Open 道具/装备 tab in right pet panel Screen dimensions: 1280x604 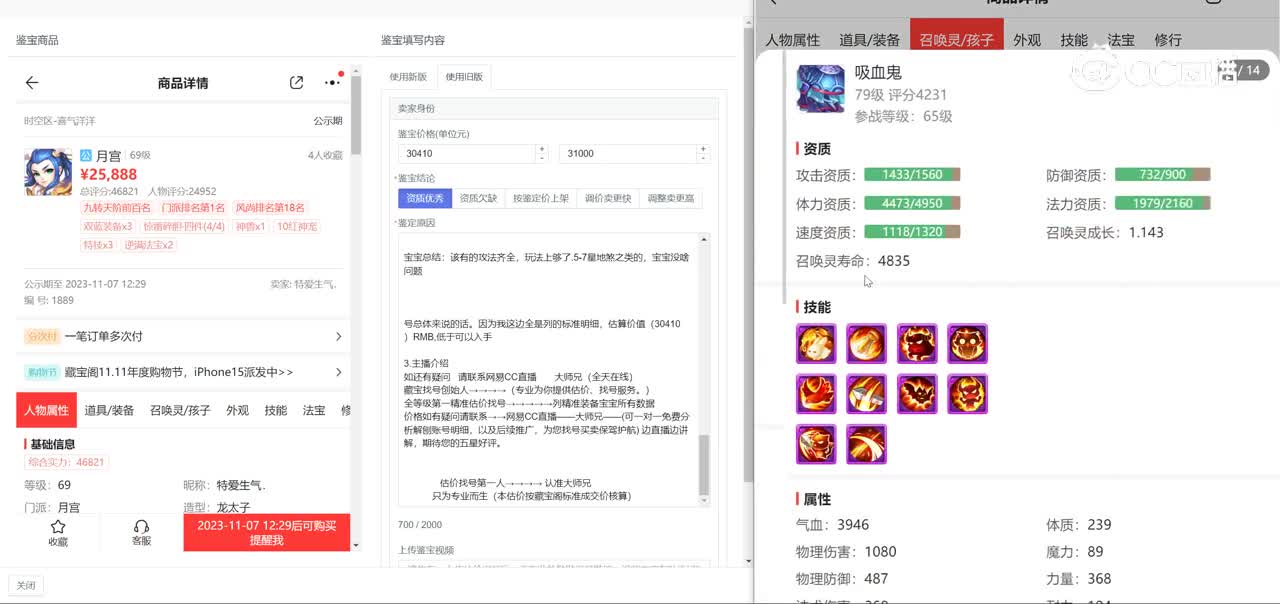pyautogui.click(x=869, y=40)
